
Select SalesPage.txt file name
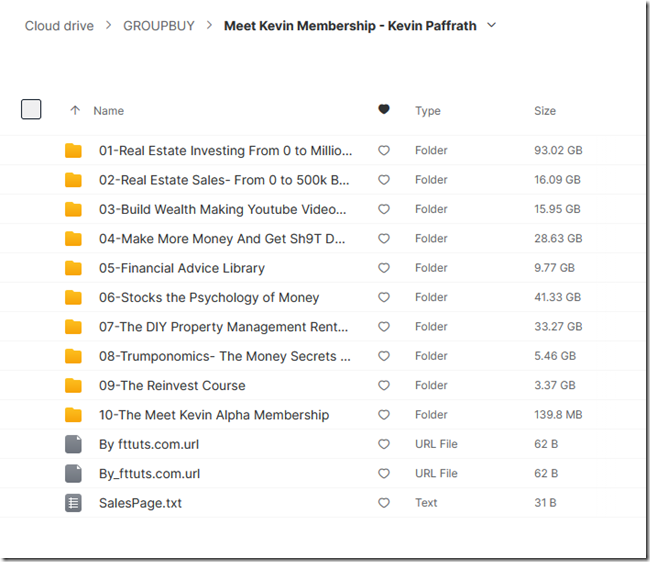coord(140,503)
